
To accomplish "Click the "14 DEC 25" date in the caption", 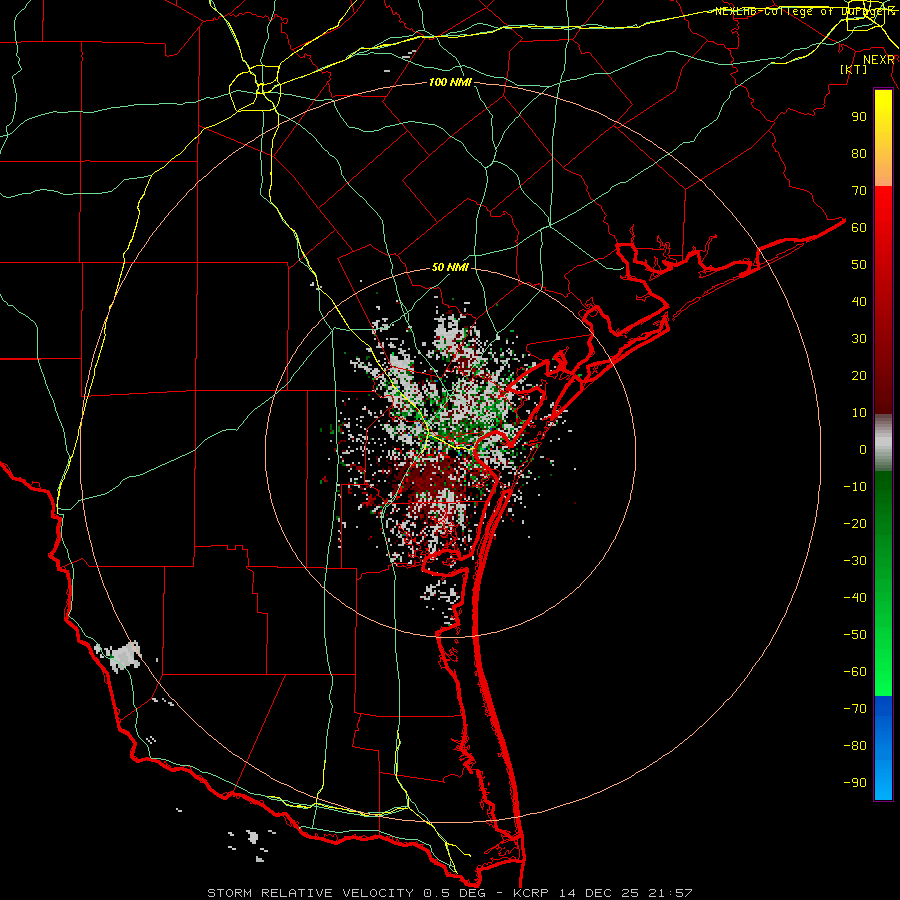I will tap(598, 893).
